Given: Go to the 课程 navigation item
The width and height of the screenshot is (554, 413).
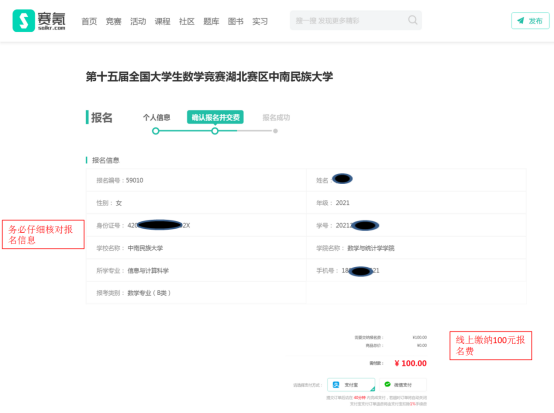Looking at the screenshot, I should pyautogui.click(x=162, y=22).
